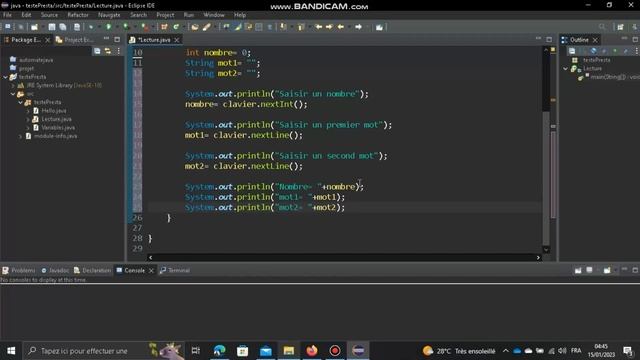This screenshot has width=640, height=360.
Task: Click the FRA language indicator in tray
Action: click(576, 351)
